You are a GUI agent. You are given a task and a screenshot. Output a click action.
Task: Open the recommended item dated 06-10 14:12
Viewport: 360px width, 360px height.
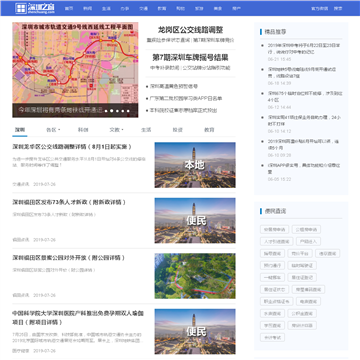click(x=304, y=121)
